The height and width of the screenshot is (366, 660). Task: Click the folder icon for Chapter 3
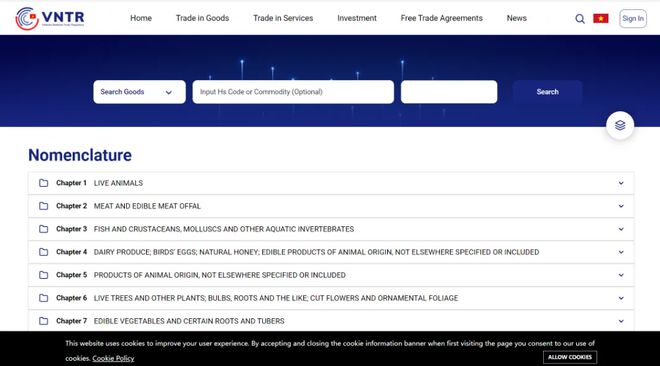click(43, 229)
